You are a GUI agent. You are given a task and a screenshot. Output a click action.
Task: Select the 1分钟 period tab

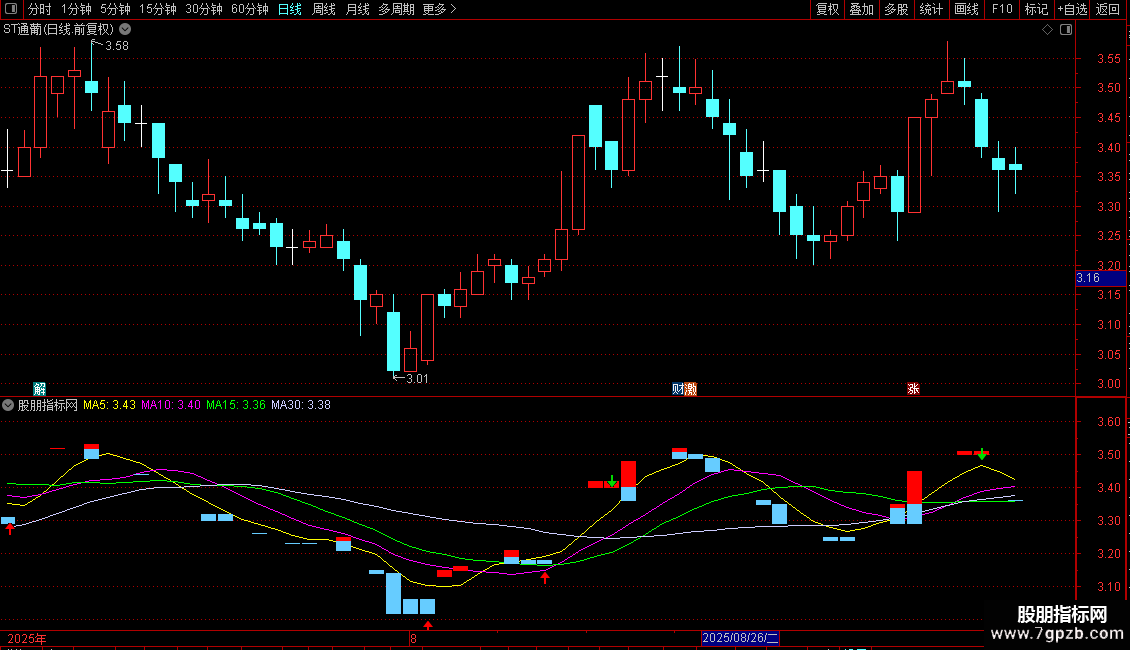[x=76, y=9]
